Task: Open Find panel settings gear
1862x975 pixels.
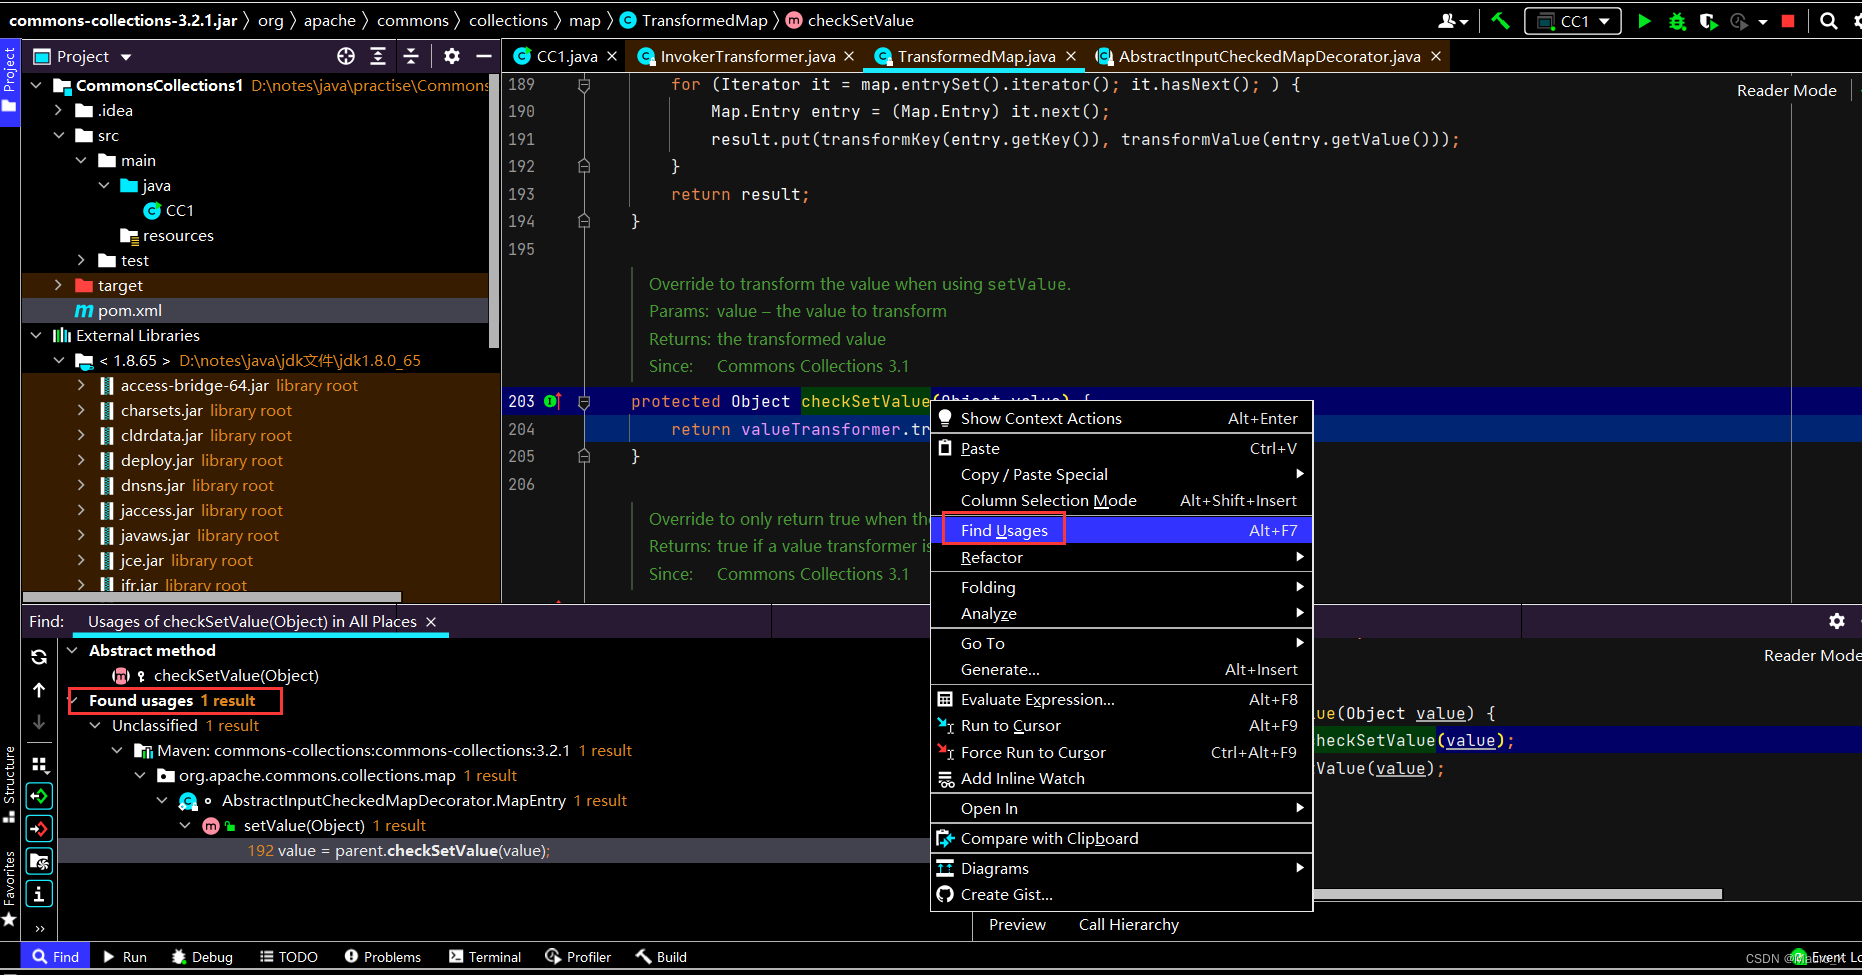Action: point(1836,621)
